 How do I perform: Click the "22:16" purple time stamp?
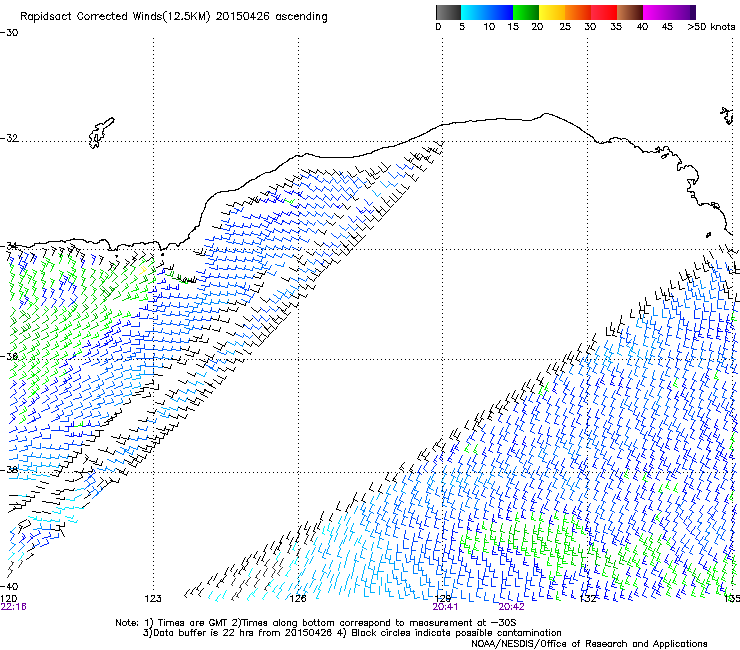14,607
